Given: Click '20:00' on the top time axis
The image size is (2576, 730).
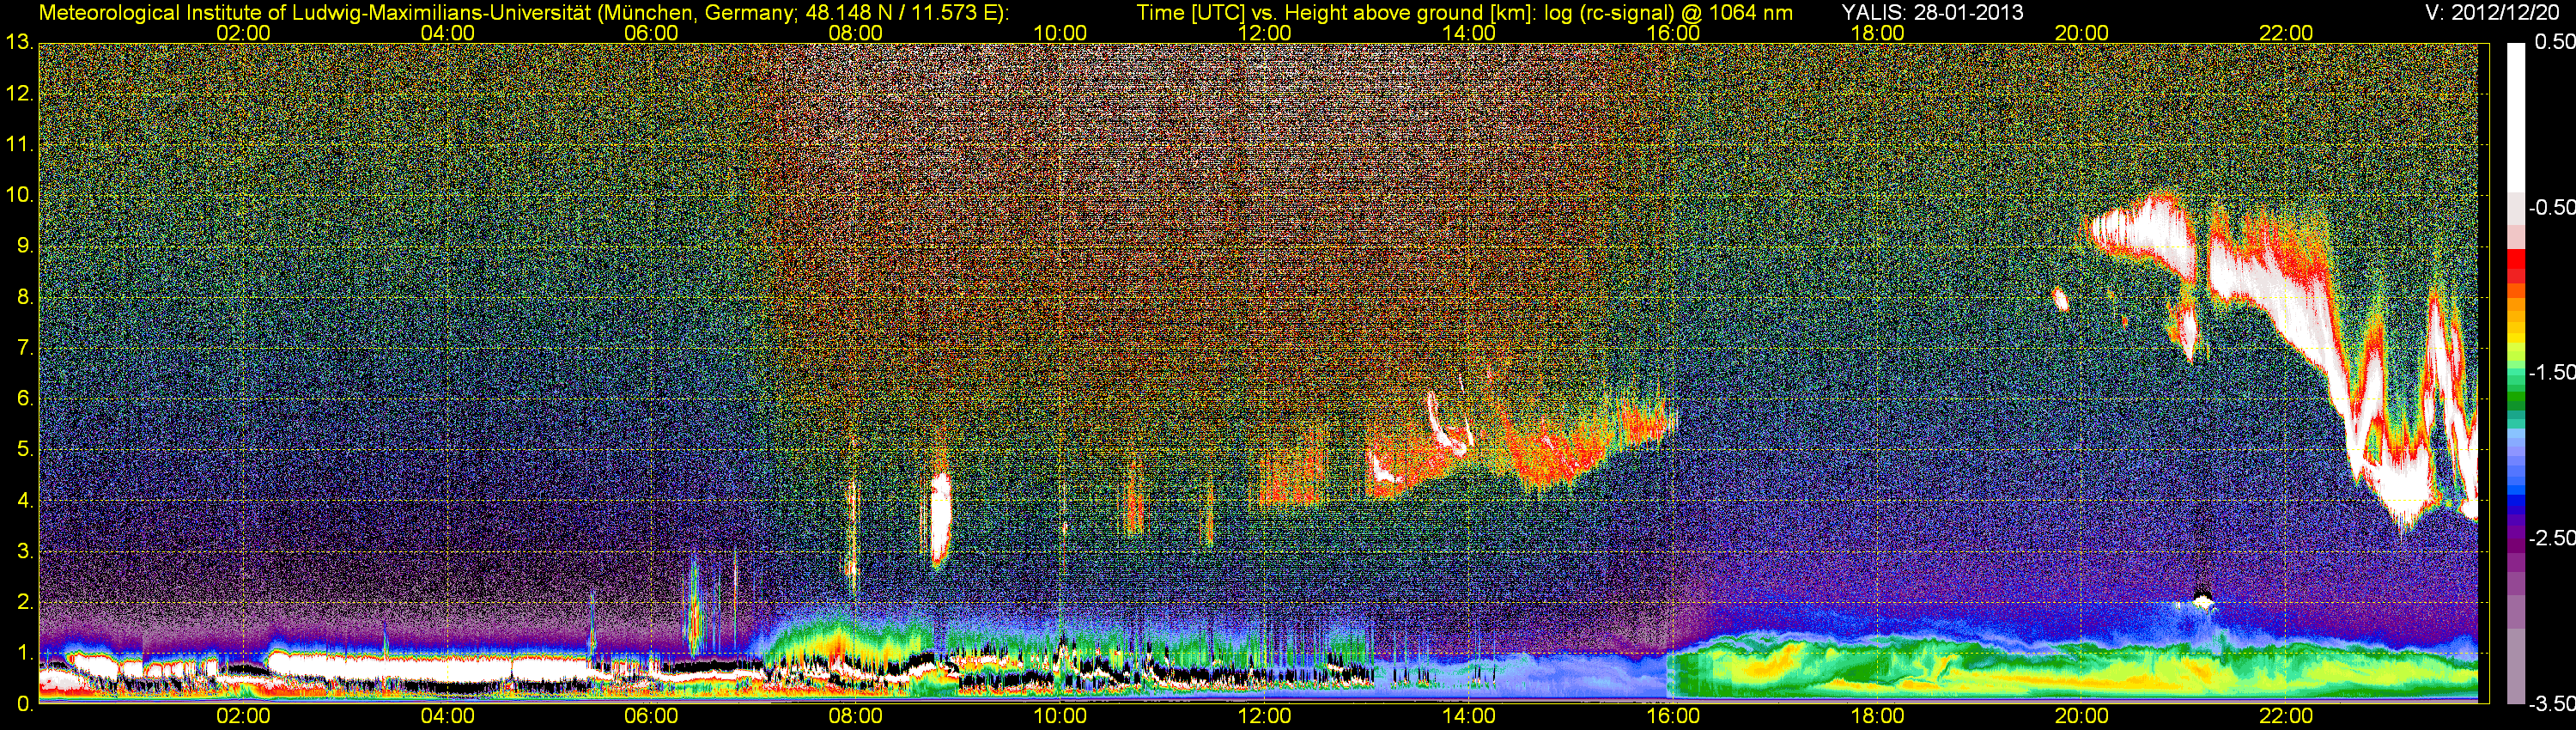Looking at the screenshot, I should coord(2082,33).
